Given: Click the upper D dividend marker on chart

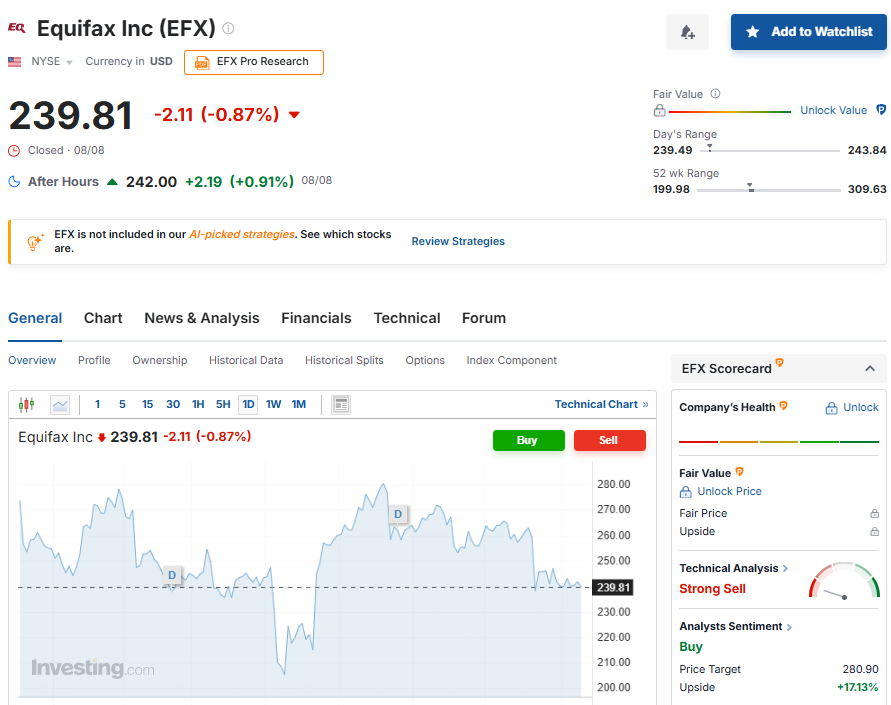Looking at the screenshot, I should click(x=398, y=514).
